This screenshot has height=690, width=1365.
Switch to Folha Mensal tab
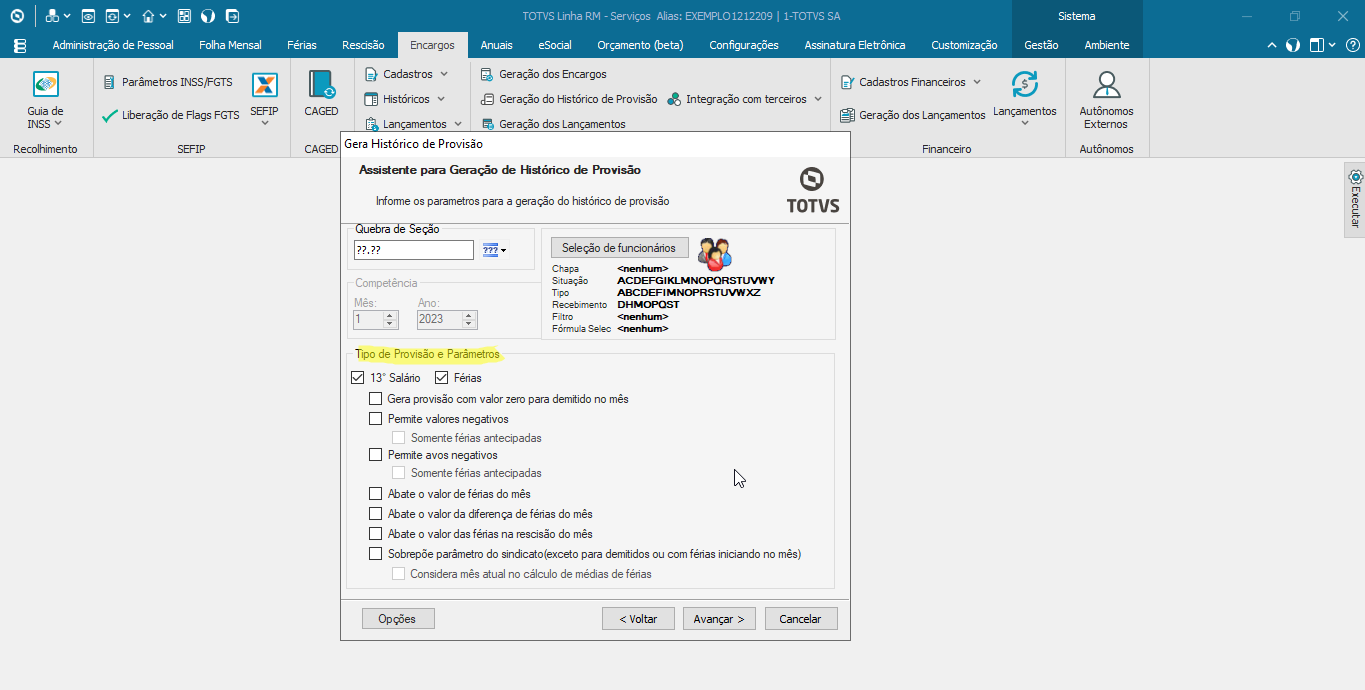click(230, 45)
